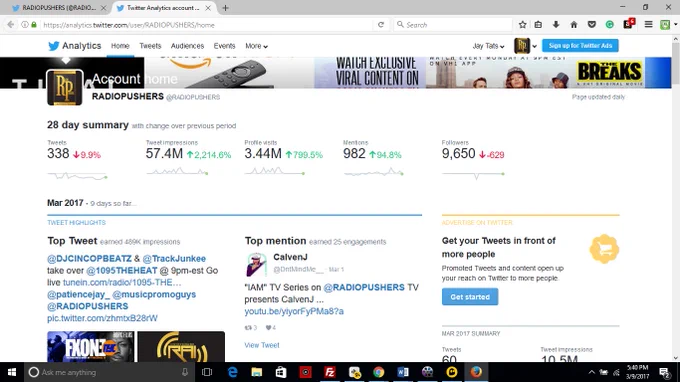Open the pic.twitter.com link

[x=102, y=318]
